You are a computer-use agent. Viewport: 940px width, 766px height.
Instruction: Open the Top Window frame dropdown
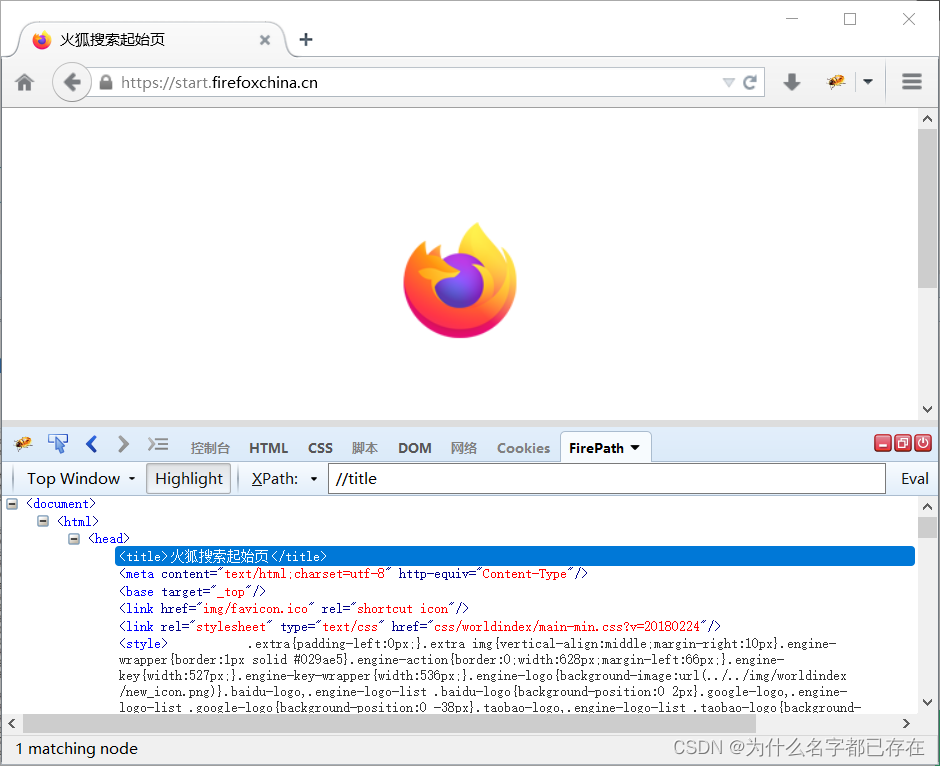[x=80, y=478]
